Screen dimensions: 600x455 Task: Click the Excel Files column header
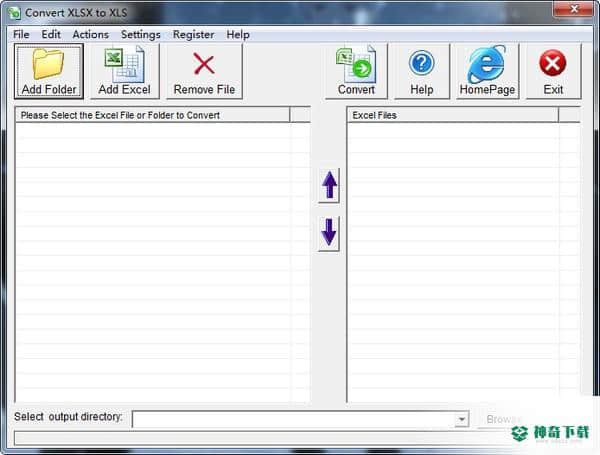(453, 115)
